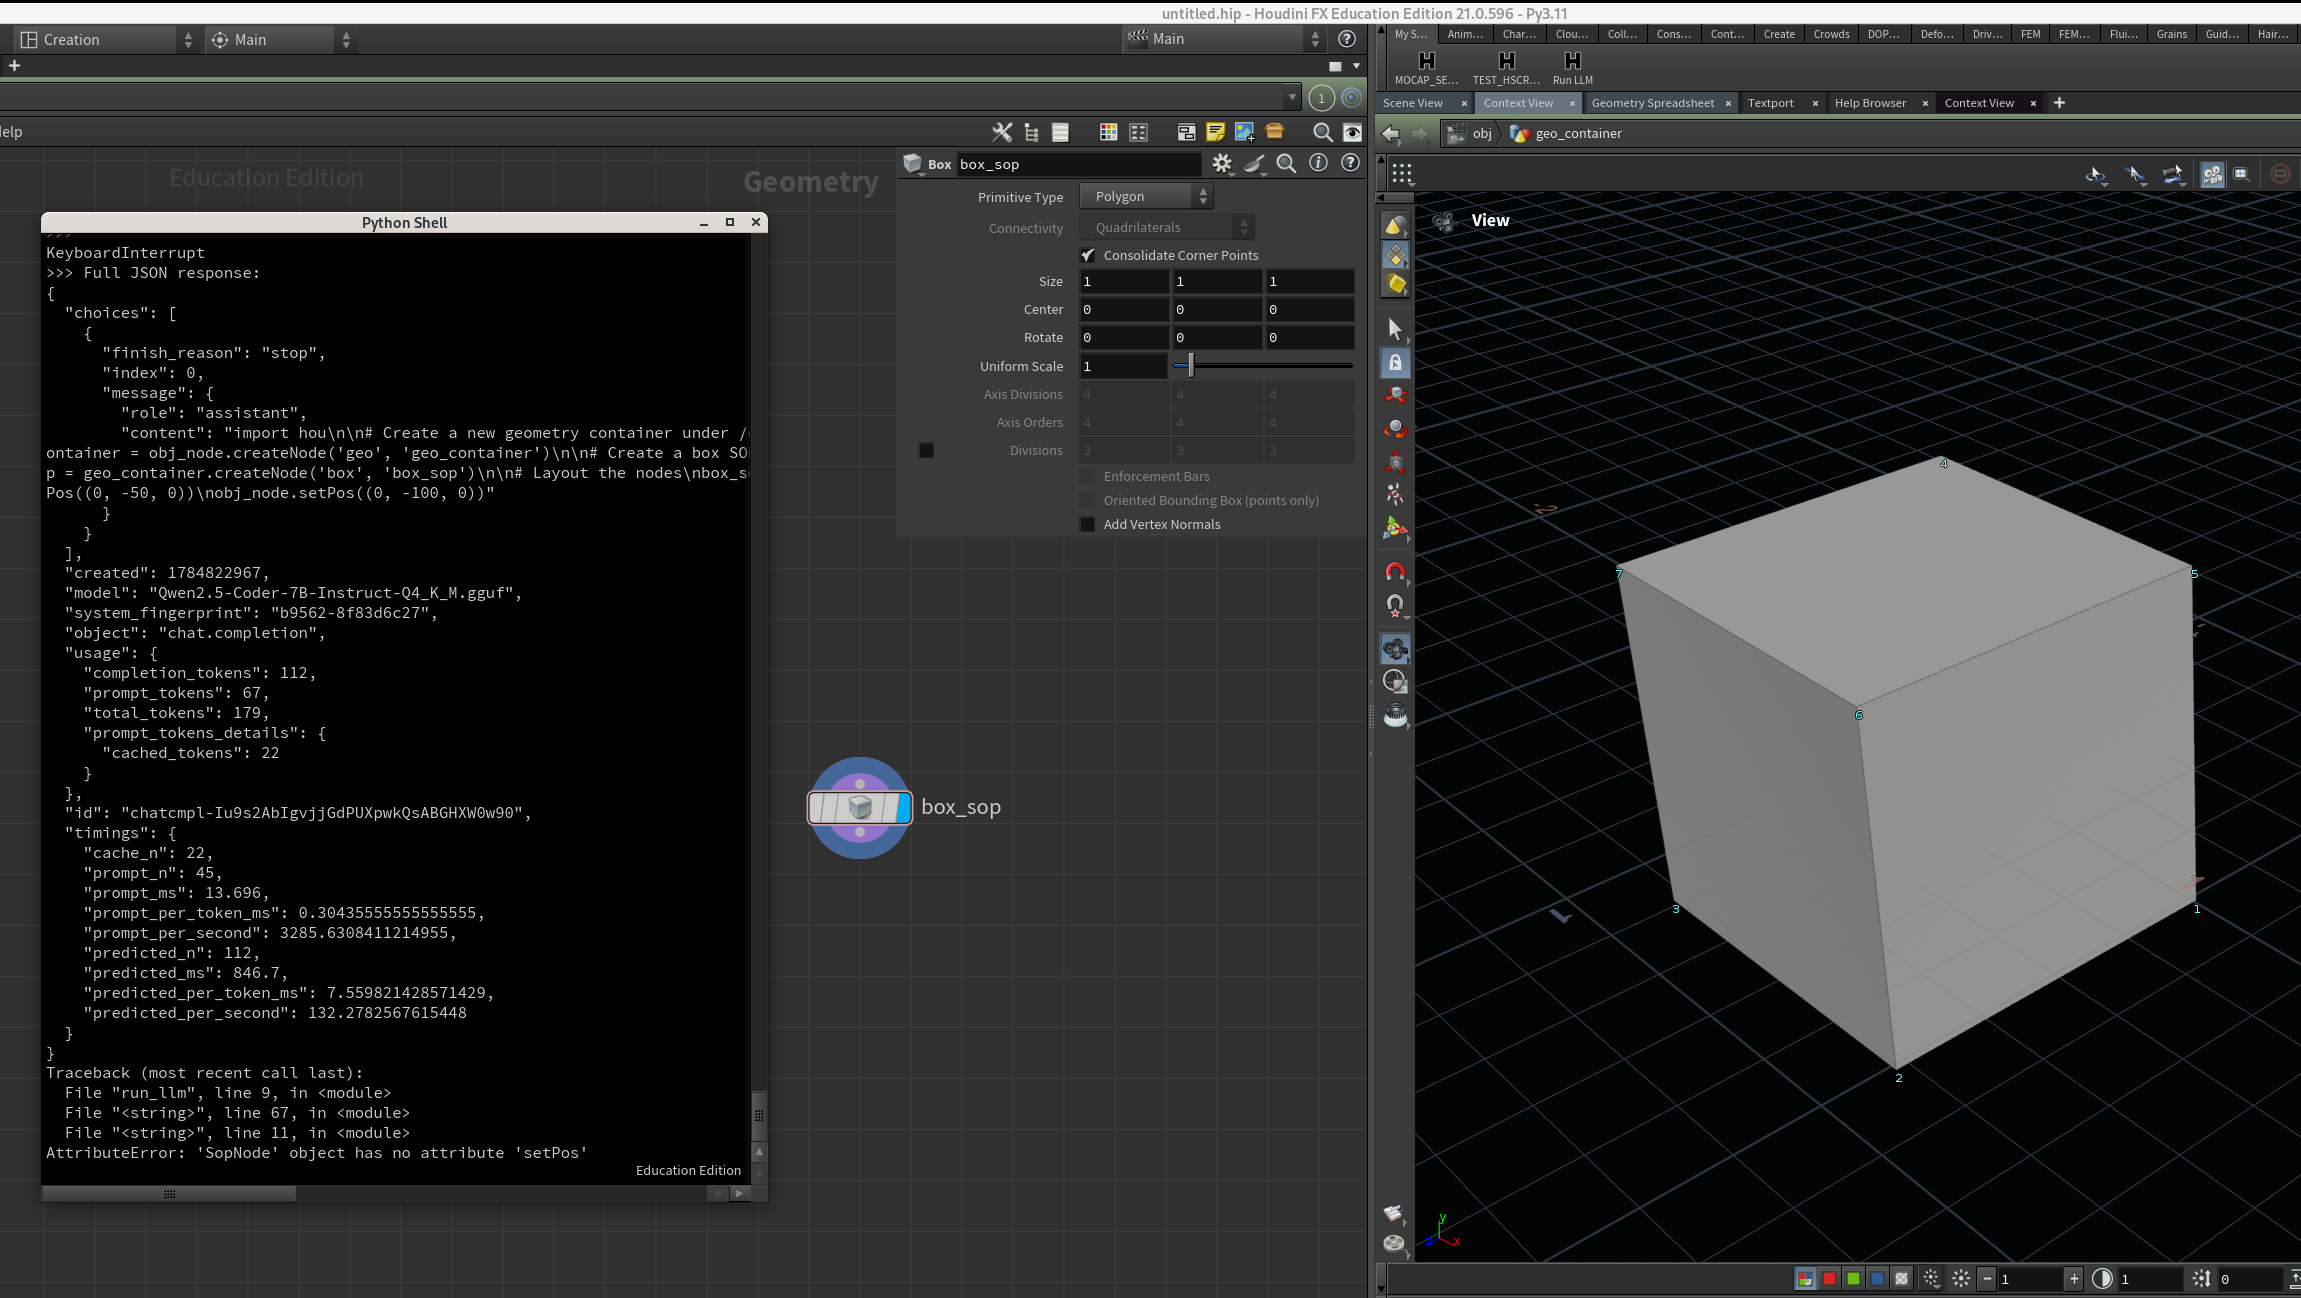Go back with navigation arrow in viewer
2301x1298 pixels.
[x=1391, y=133]
